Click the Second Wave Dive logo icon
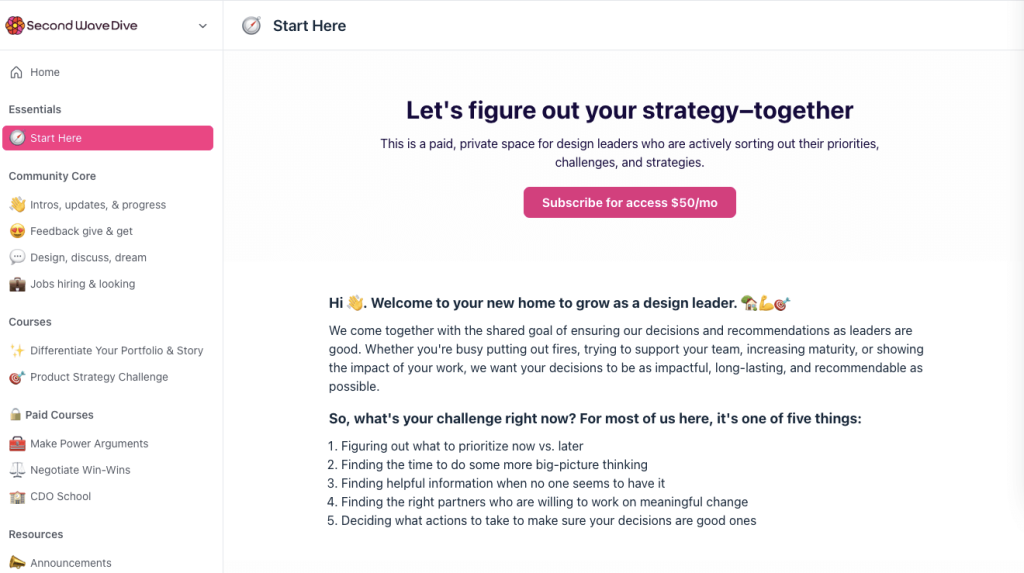The image size is (1024, 573). tap(15, 25)
